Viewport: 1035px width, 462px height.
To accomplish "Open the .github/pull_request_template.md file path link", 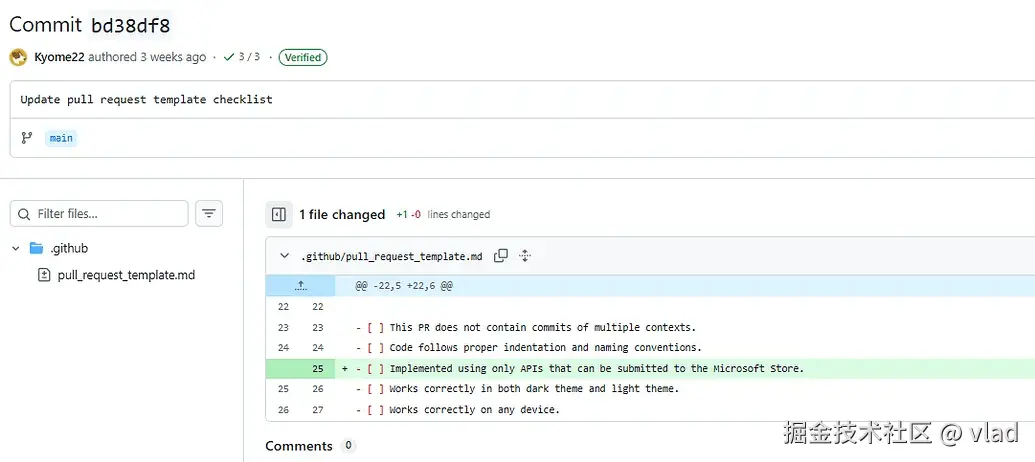I will click(391, 256).
